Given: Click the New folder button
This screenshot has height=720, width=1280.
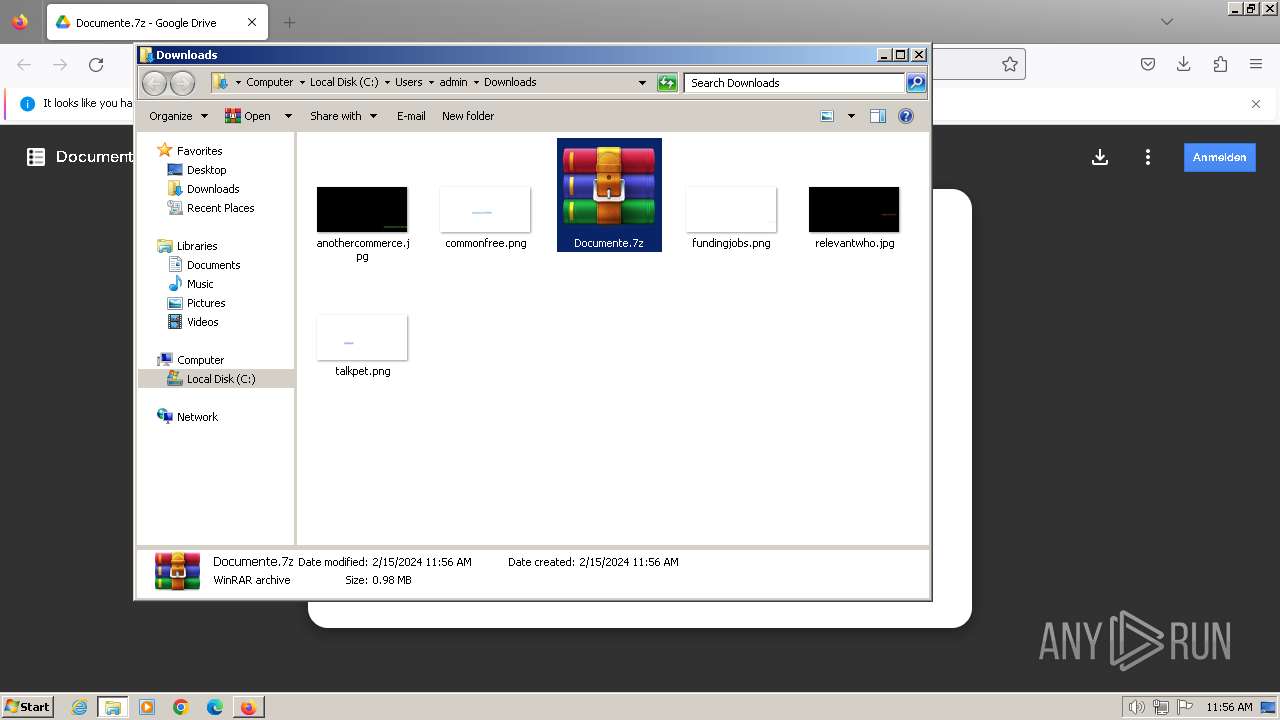Looking at the screenshot, I should pyautogui.click(x=468, y=116).
